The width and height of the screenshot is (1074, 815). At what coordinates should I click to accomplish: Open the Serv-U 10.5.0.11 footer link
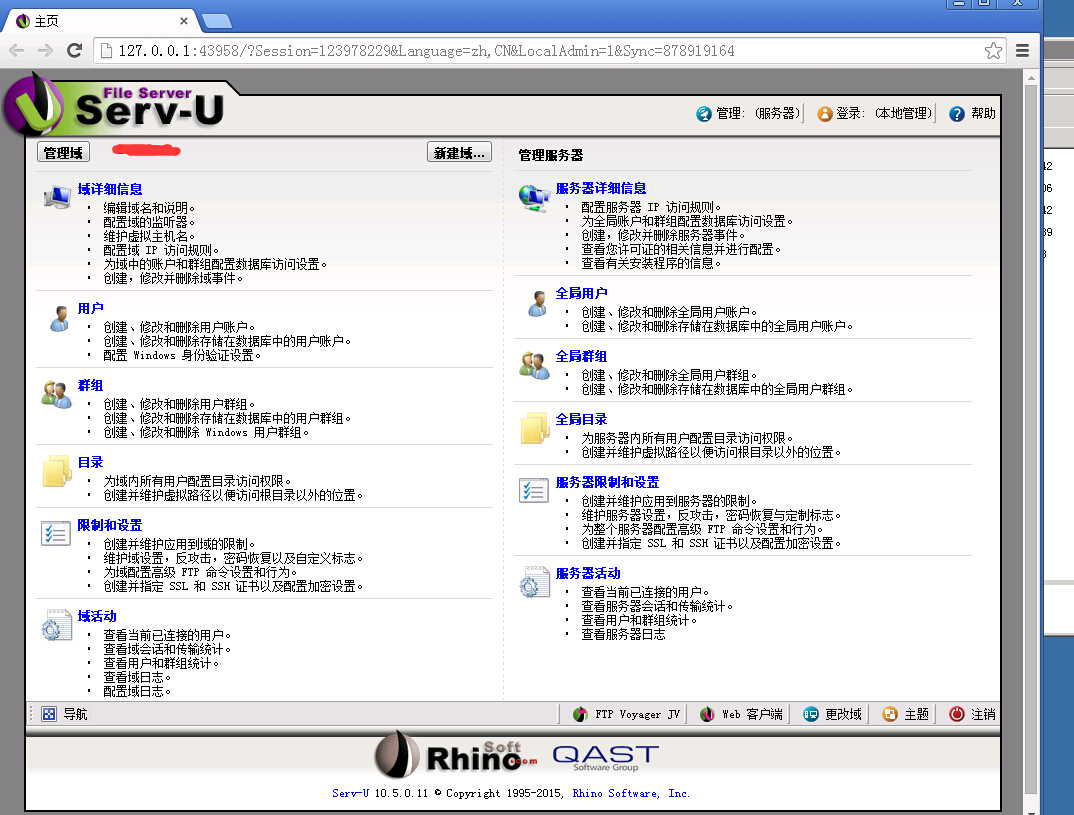[351, 793]
